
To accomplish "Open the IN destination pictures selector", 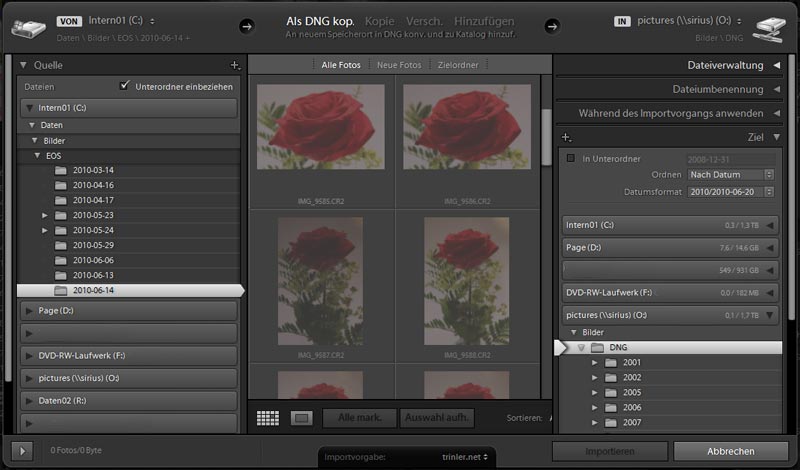I will click(x=689, y=21).
